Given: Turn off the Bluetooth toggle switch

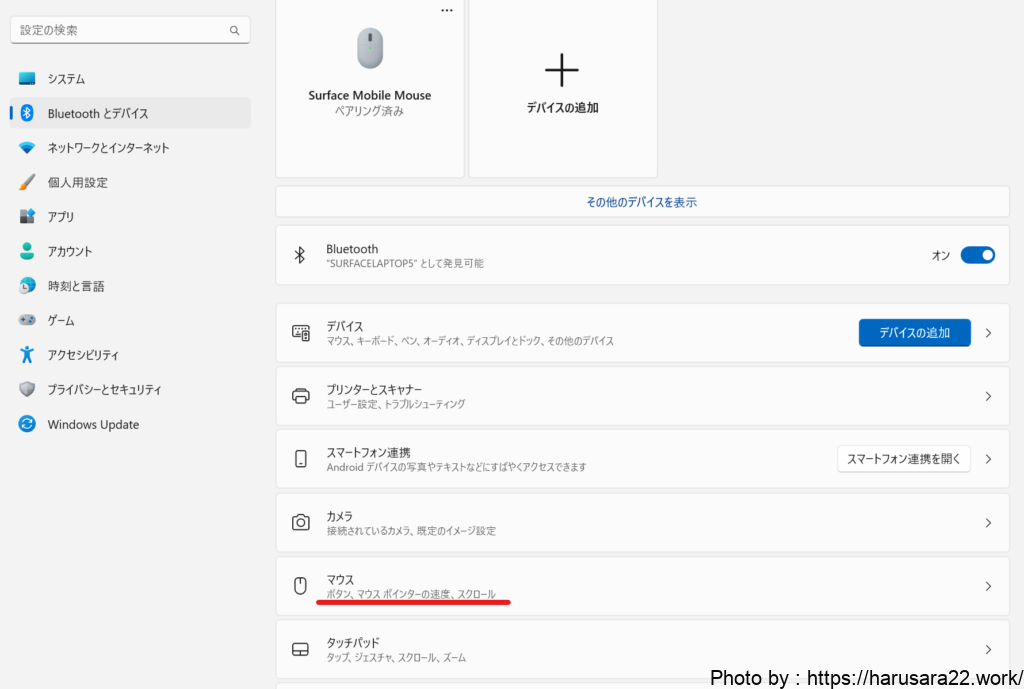Looking at the screenshot, I should [977, 255].
